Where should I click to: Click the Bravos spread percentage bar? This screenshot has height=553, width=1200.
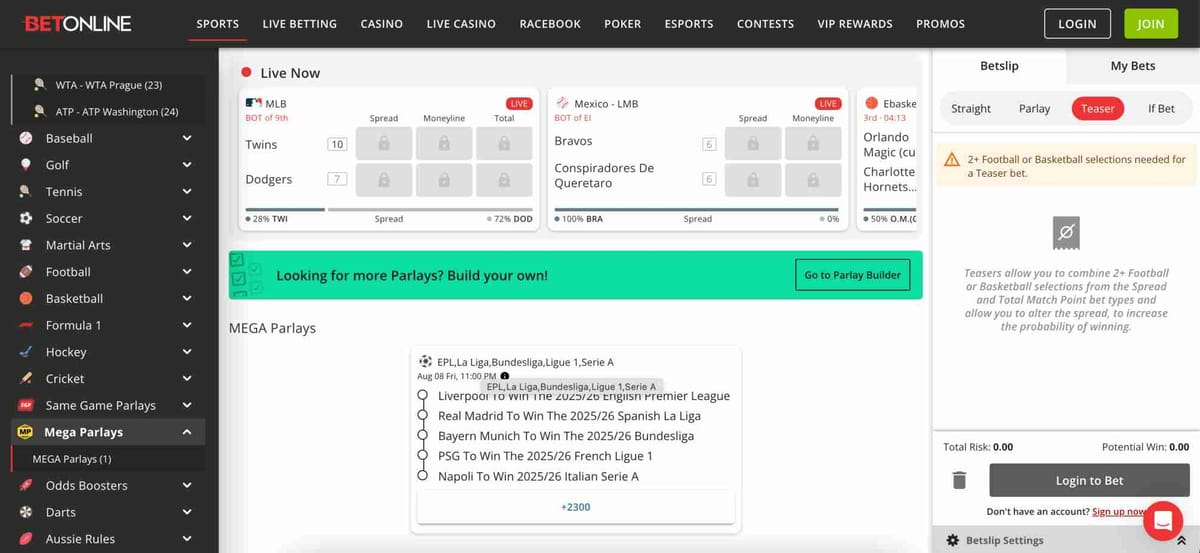698,210
